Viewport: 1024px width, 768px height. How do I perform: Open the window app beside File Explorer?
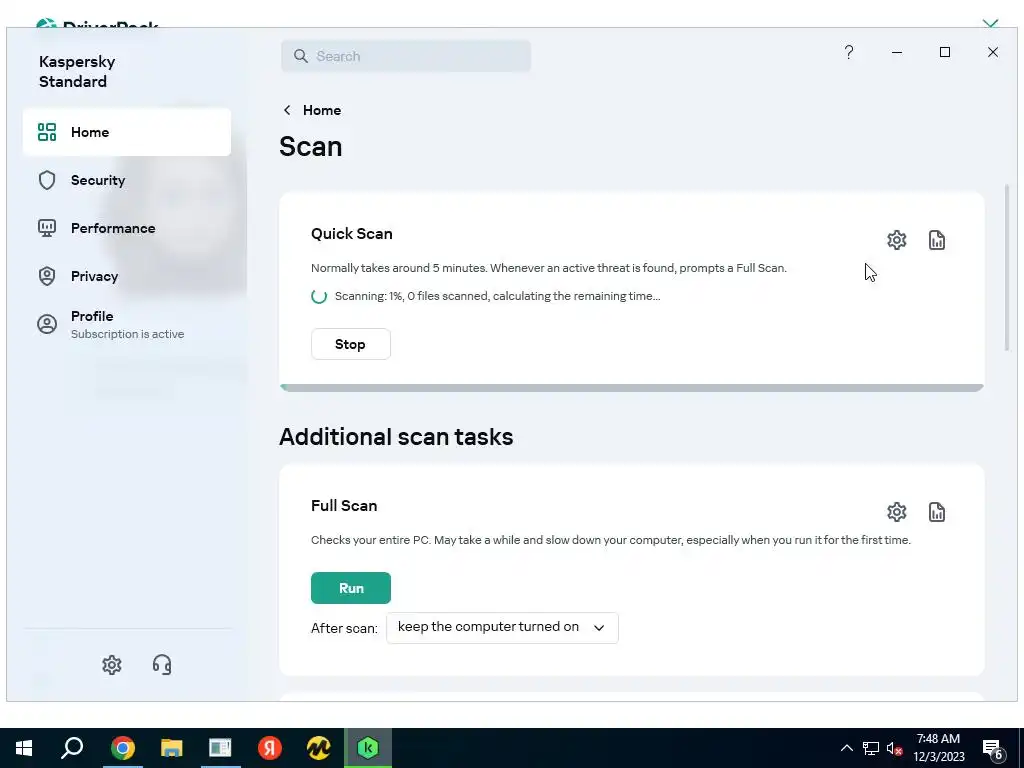click(x=221, y=748)
